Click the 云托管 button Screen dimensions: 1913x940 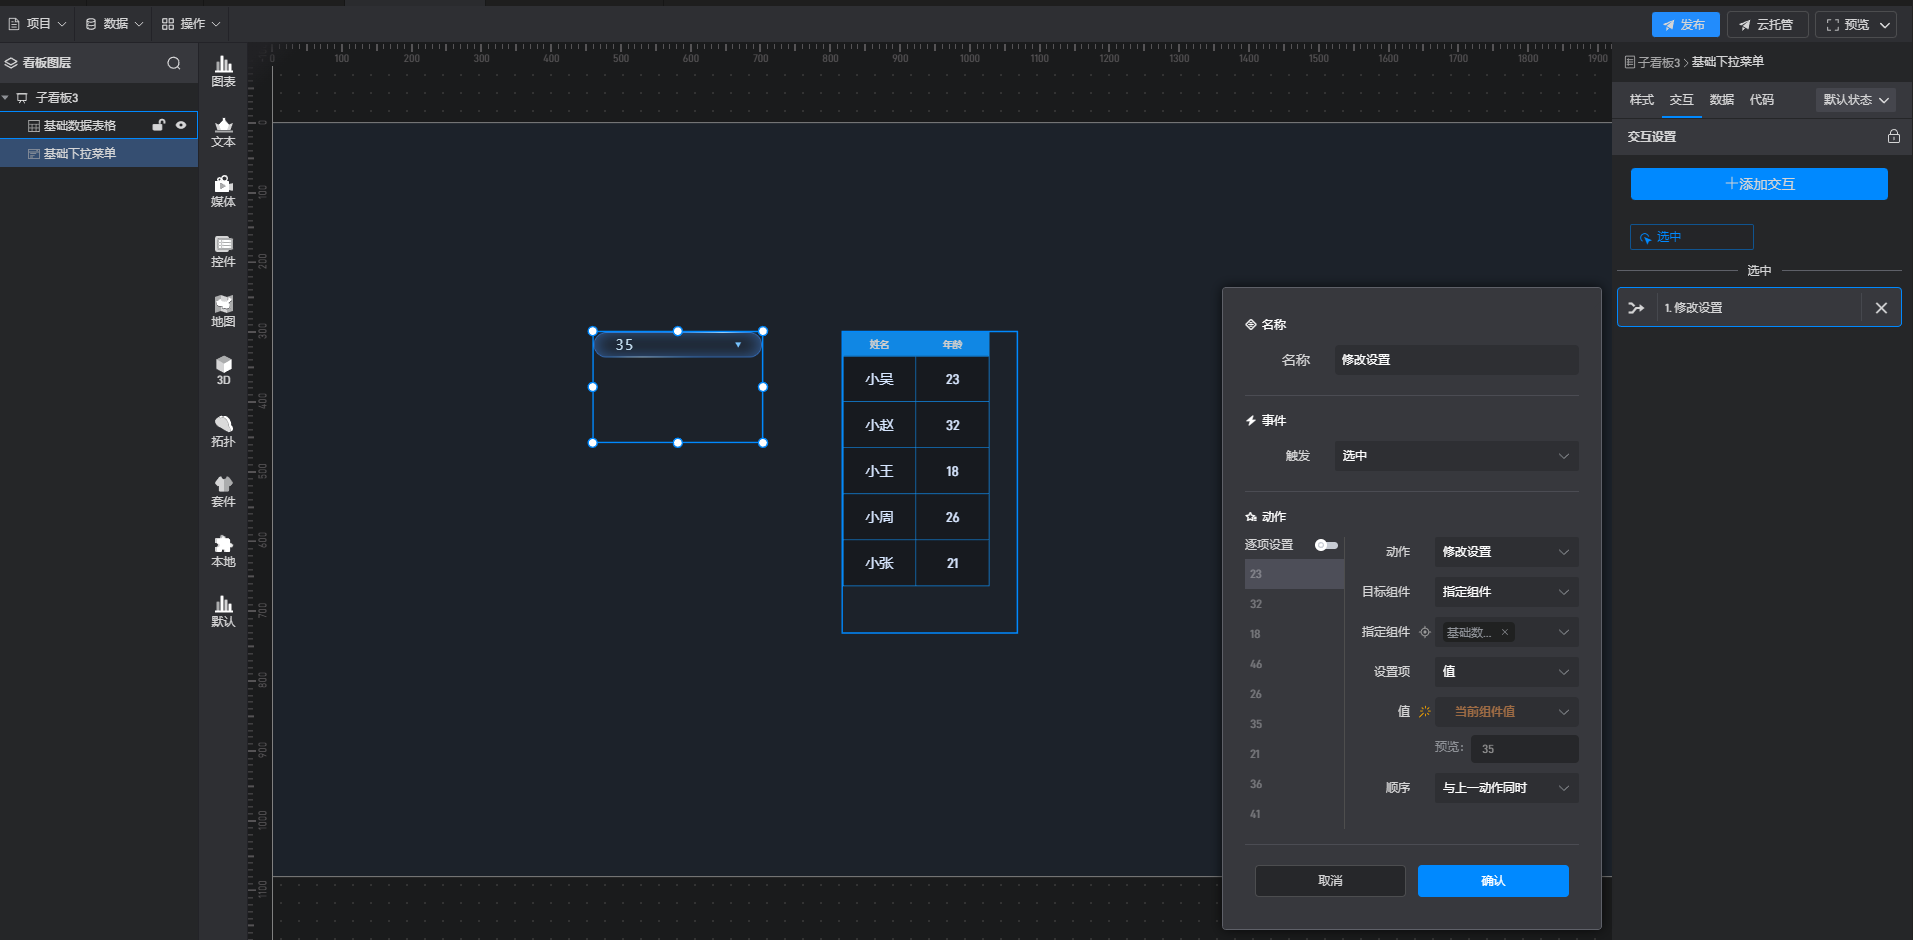[x=1767, y=25]
